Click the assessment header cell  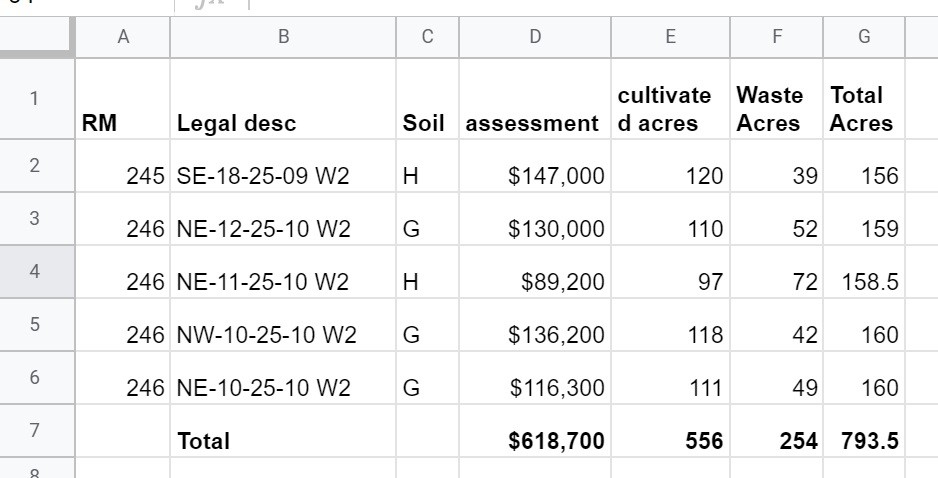click(x=535, y=99)
